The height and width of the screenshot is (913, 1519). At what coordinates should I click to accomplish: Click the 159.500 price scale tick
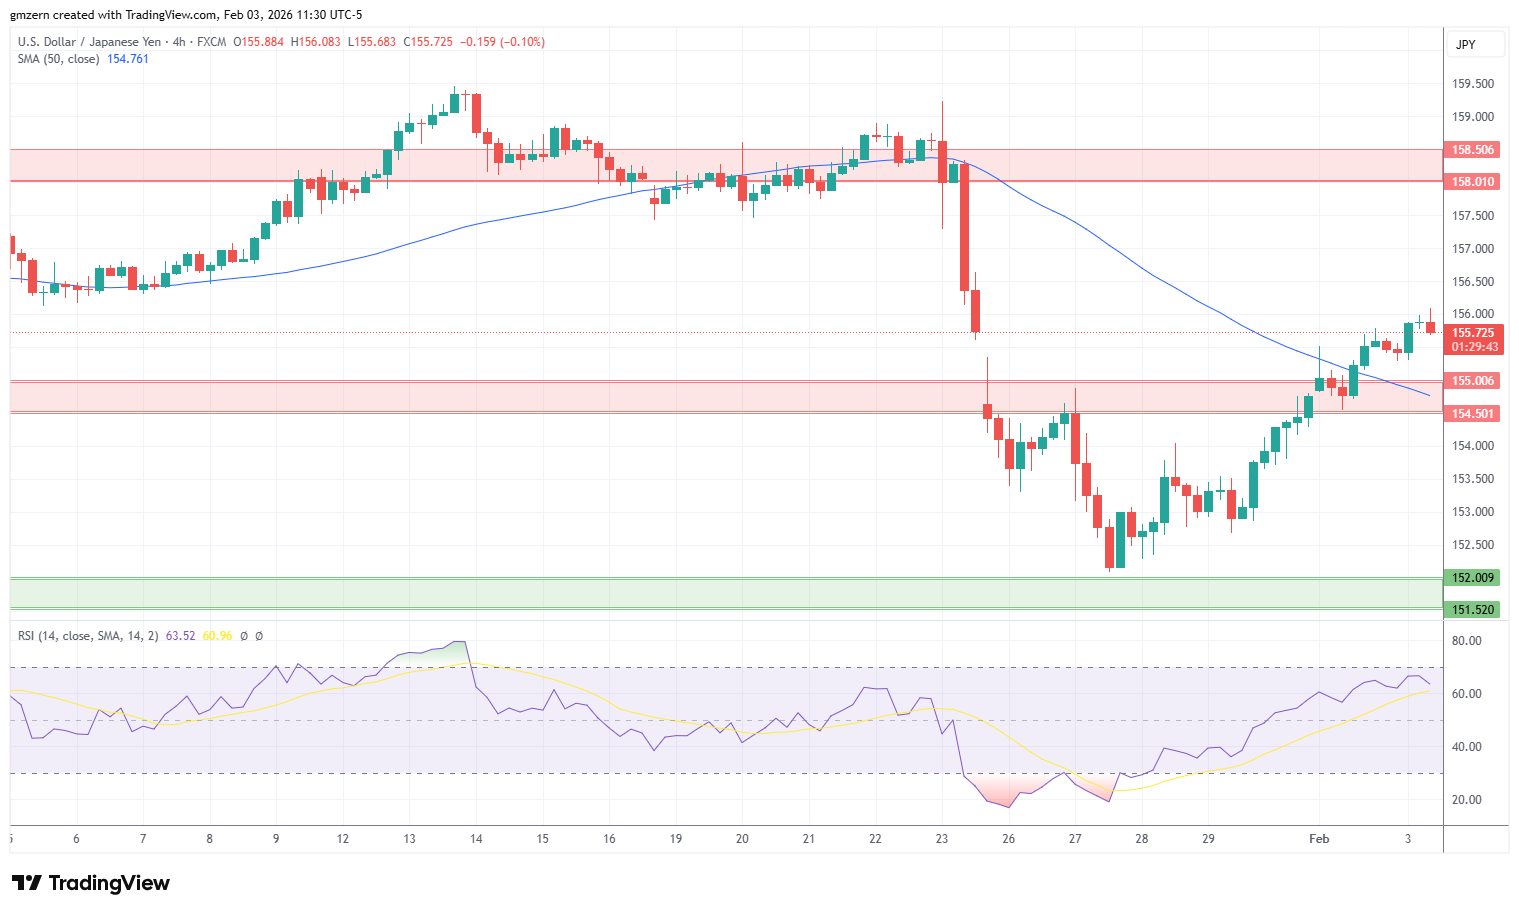coord(1473,84)
